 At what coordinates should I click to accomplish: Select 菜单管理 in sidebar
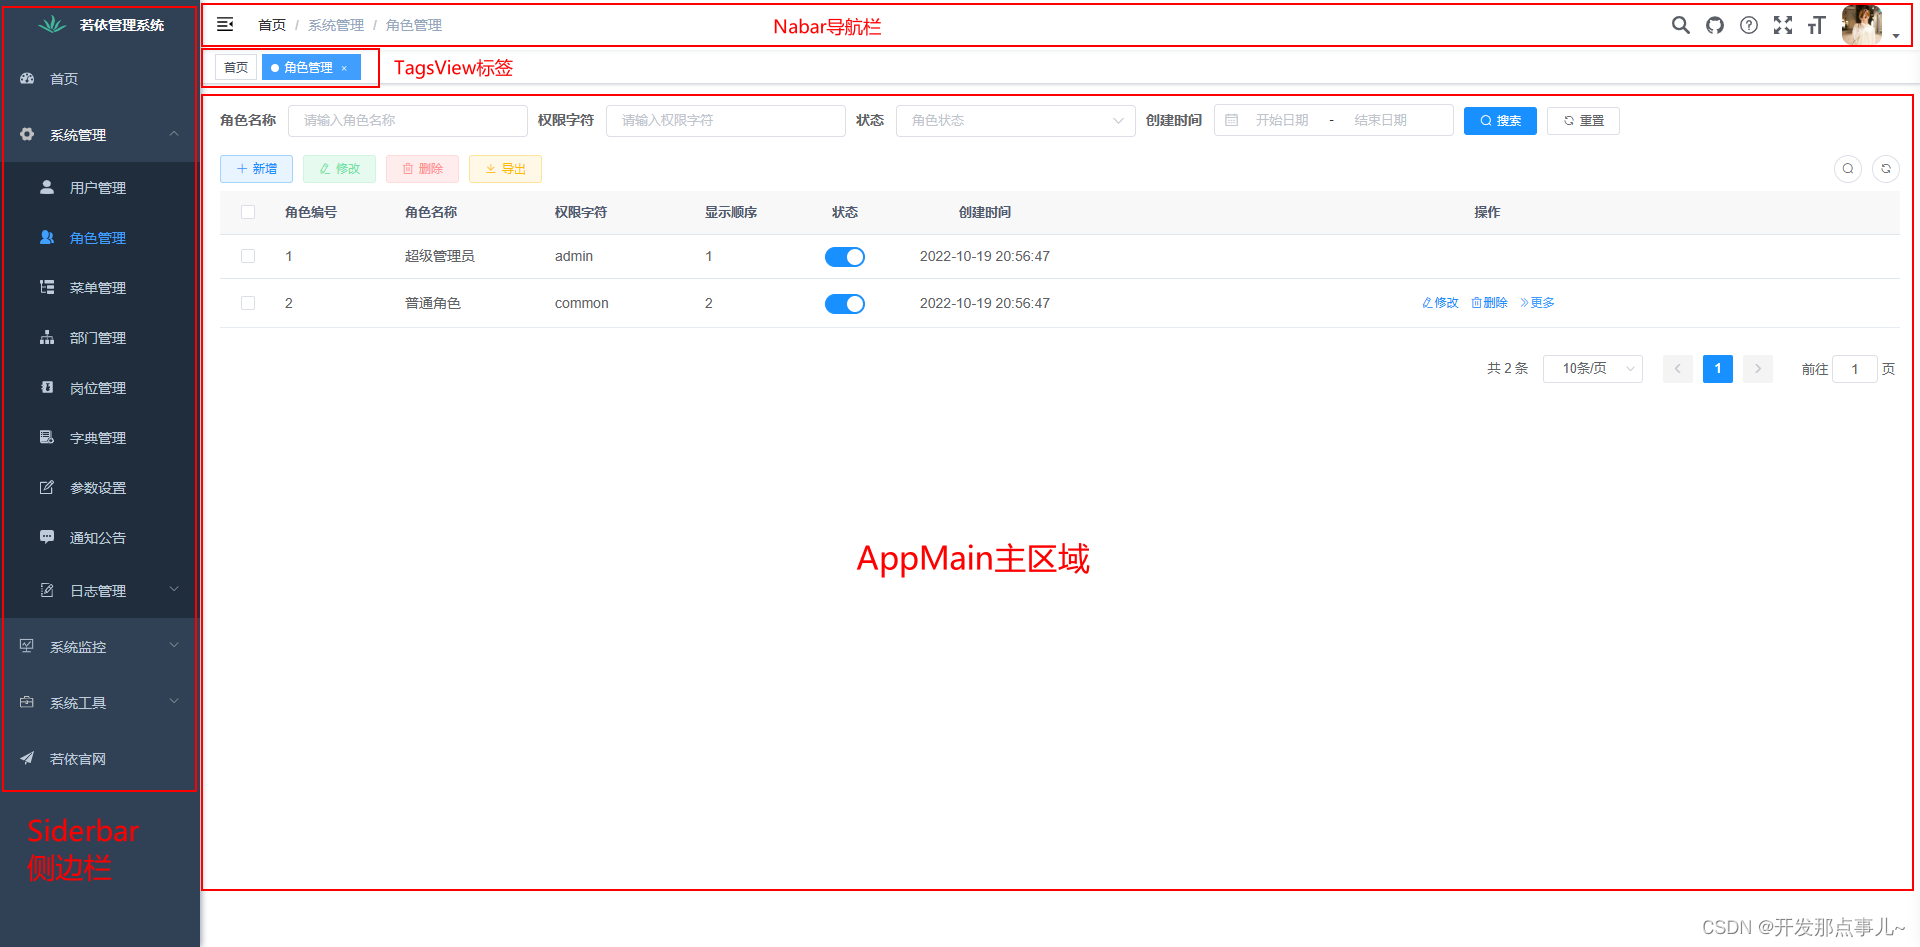pyautogui.click(x=100, y=287)
